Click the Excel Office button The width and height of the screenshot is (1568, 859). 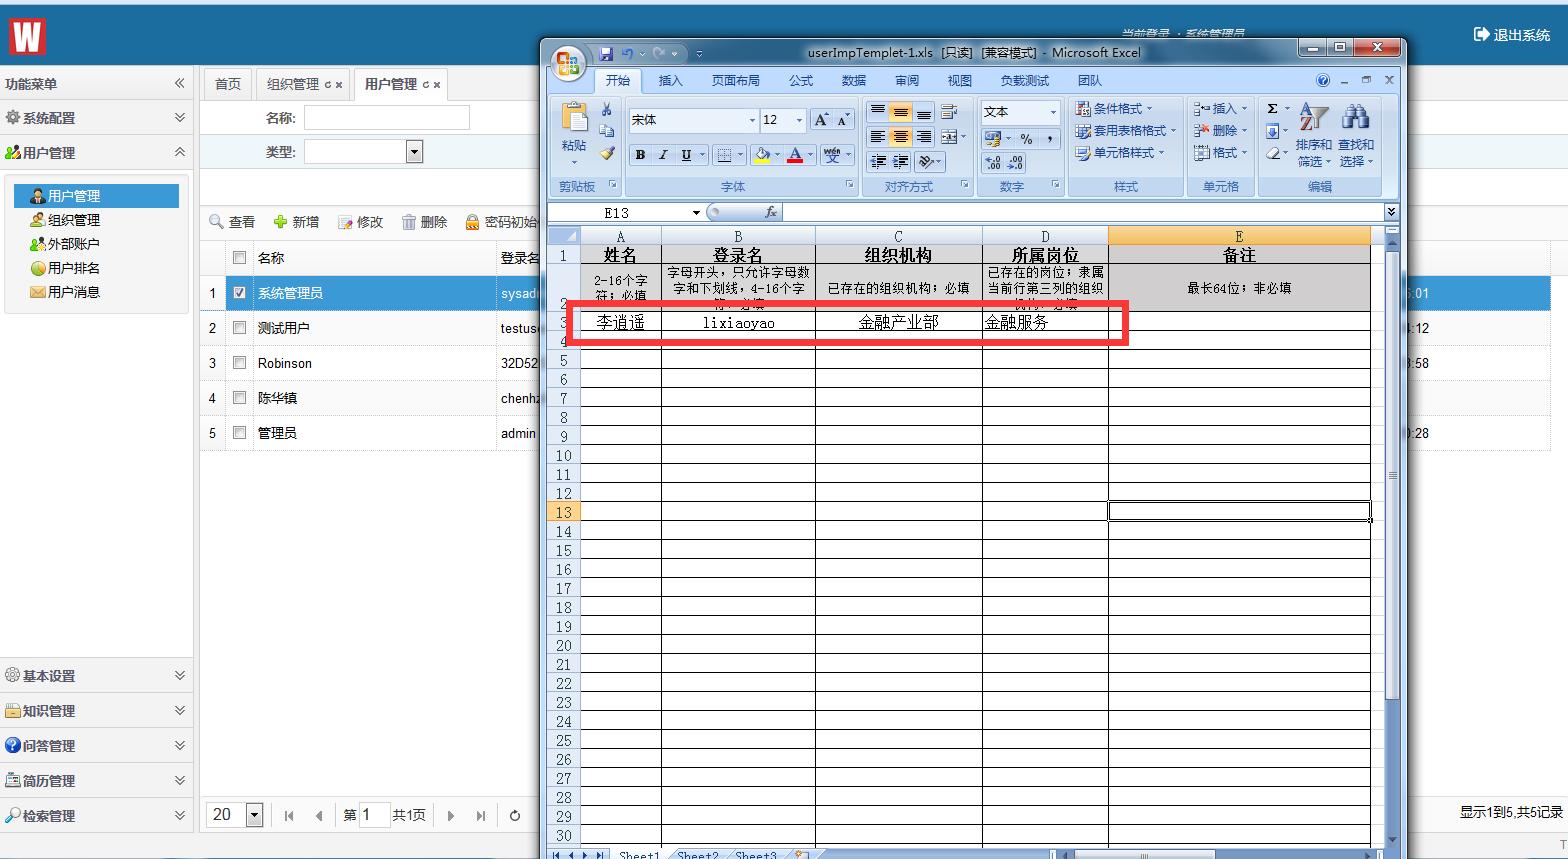(568, 64)
